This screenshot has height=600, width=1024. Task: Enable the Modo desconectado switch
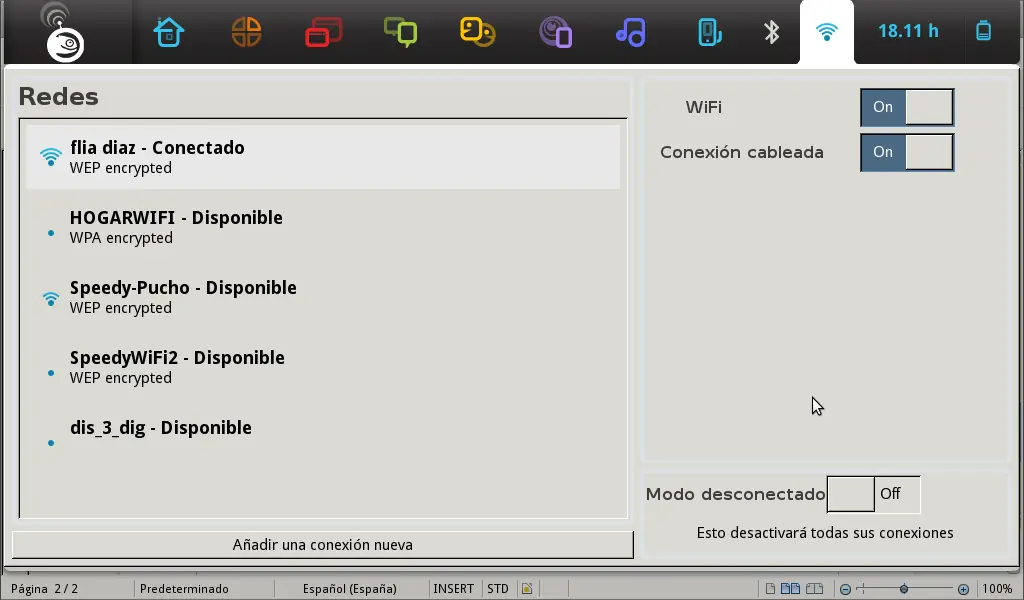tap(874, 494)
